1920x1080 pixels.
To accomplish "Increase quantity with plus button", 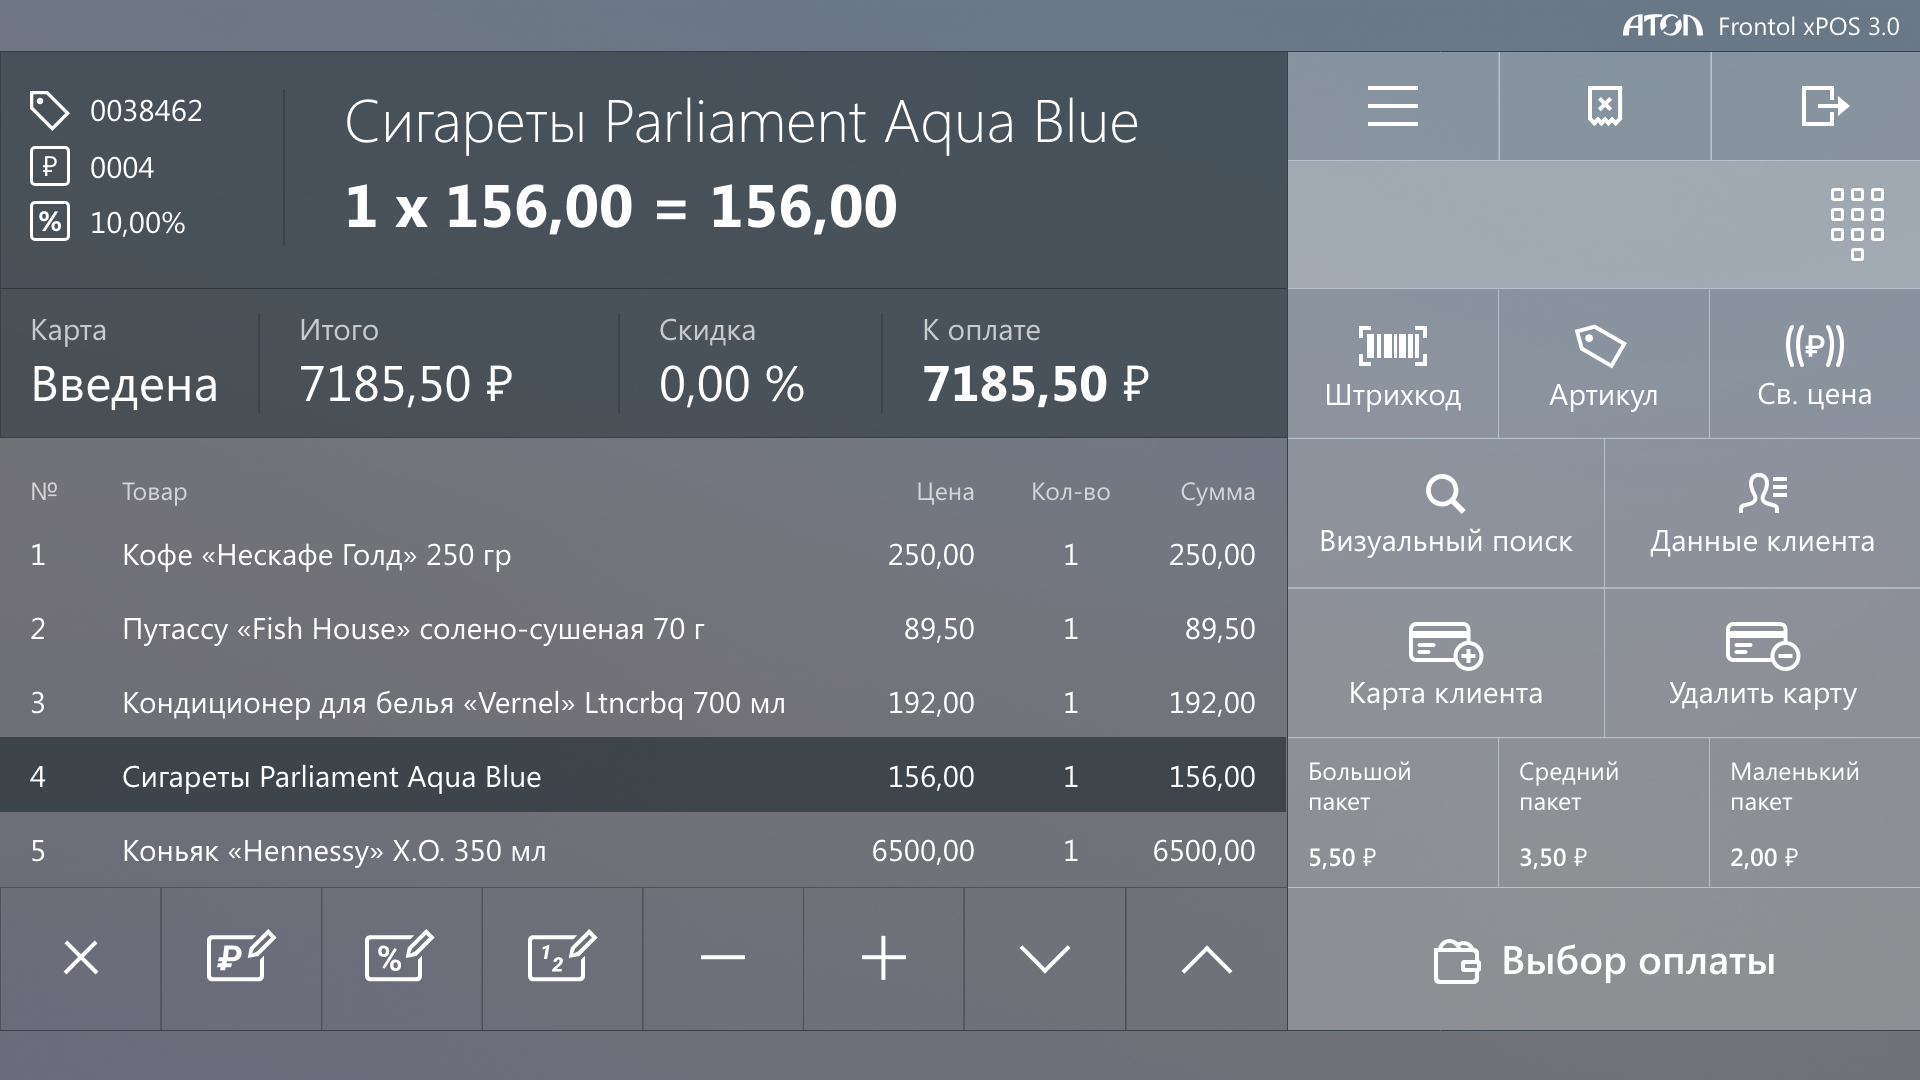I will click(884, 958).
